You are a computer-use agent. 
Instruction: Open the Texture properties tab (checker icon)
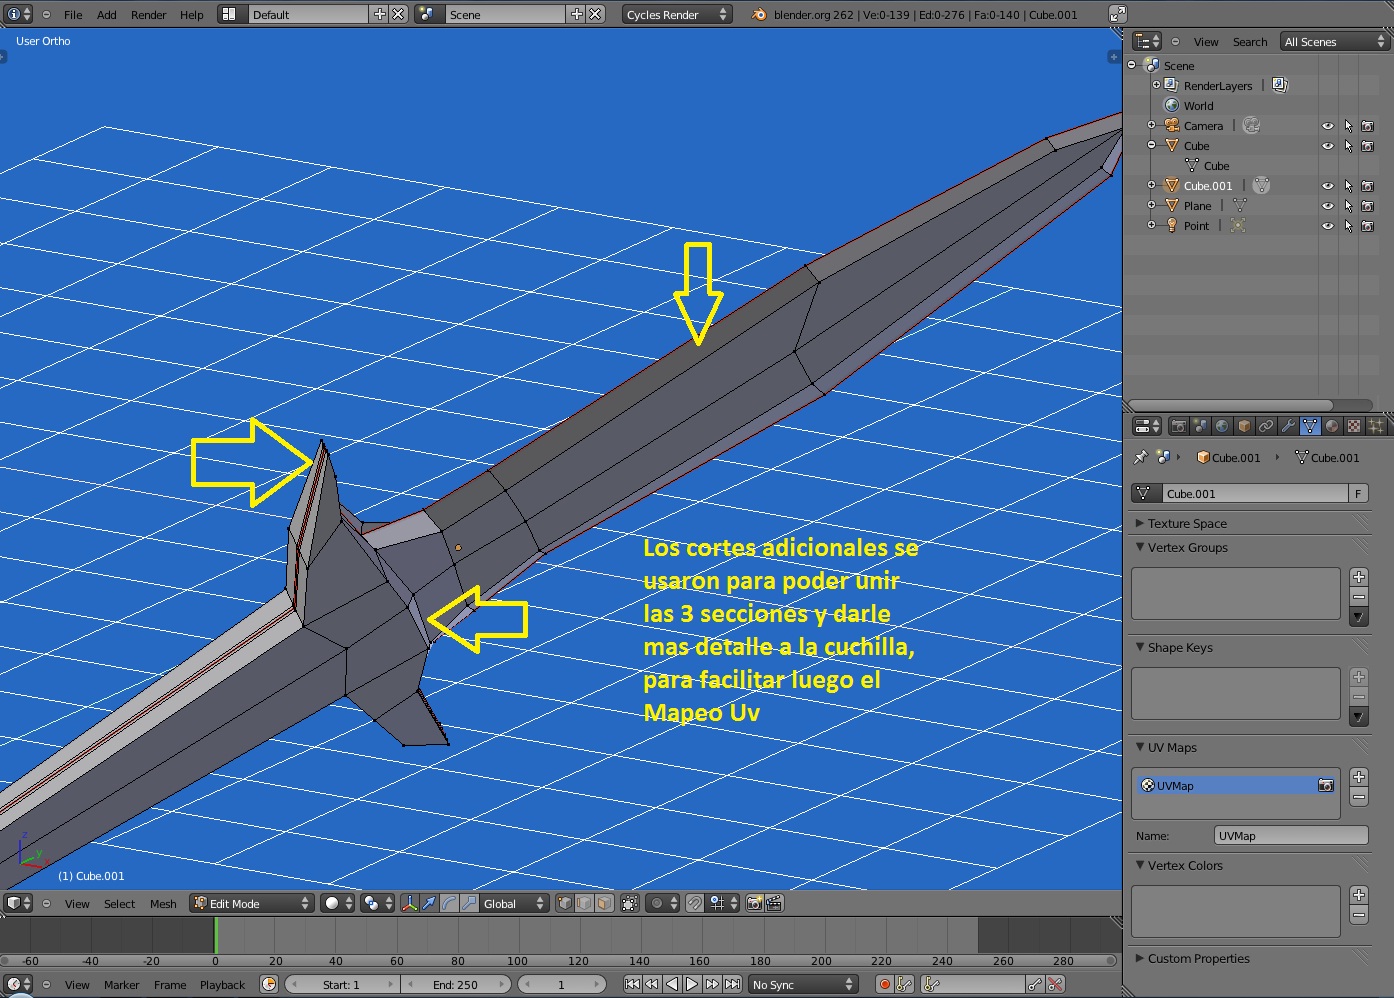point(1354,426)
